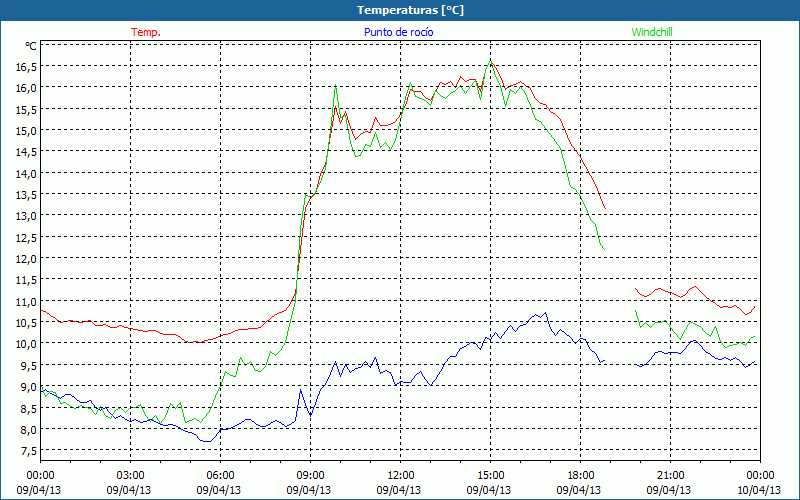Click the 15:00 time axis label
Viewport: 800px width, 500px height.
[x=490, y=475]
